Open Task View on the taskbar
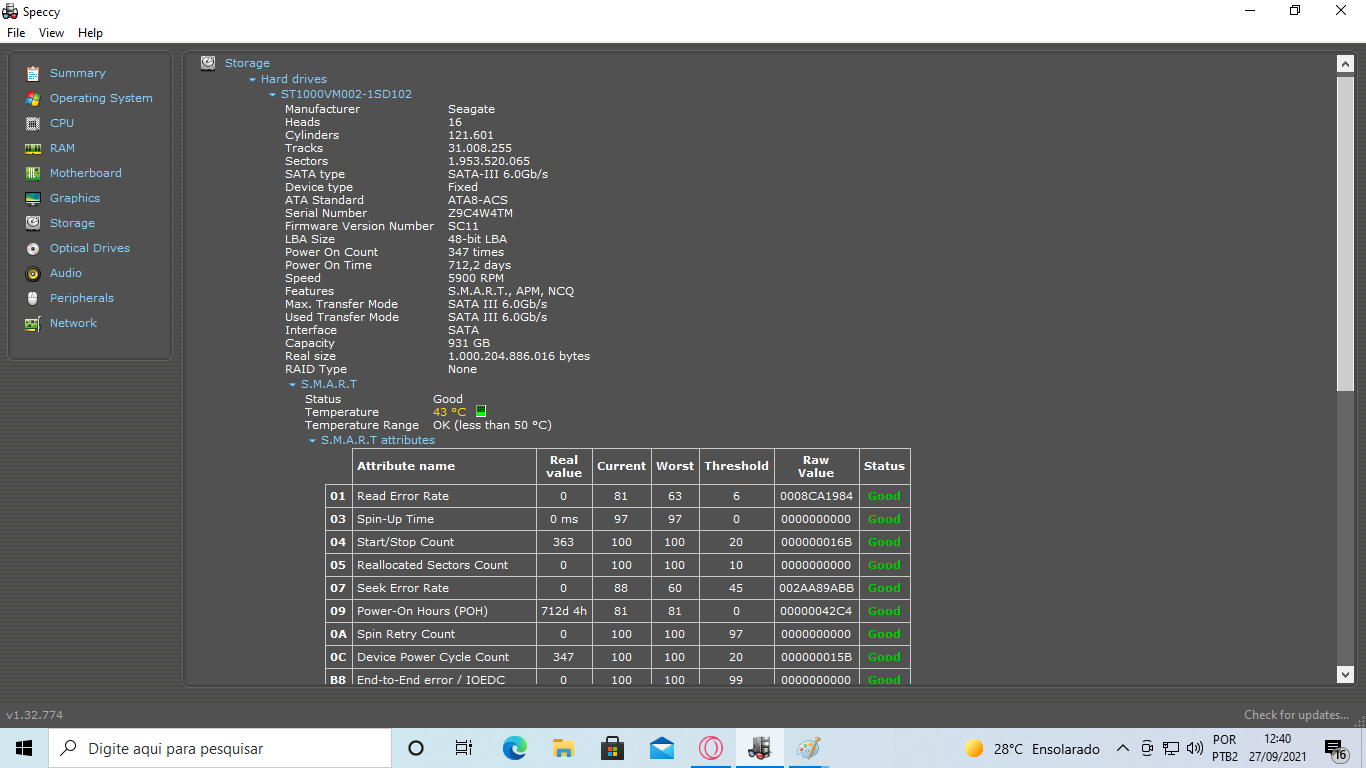The width and height of the screenshot is (1366, 768). tap(464, 748)
